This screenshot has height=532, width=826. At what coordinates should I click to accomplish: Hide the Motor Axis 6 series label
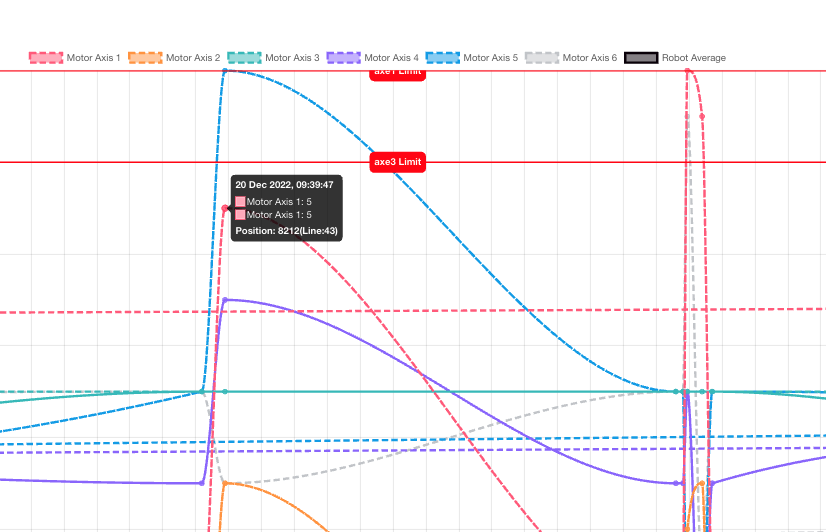pyautogui.click(x=589, y=58)
